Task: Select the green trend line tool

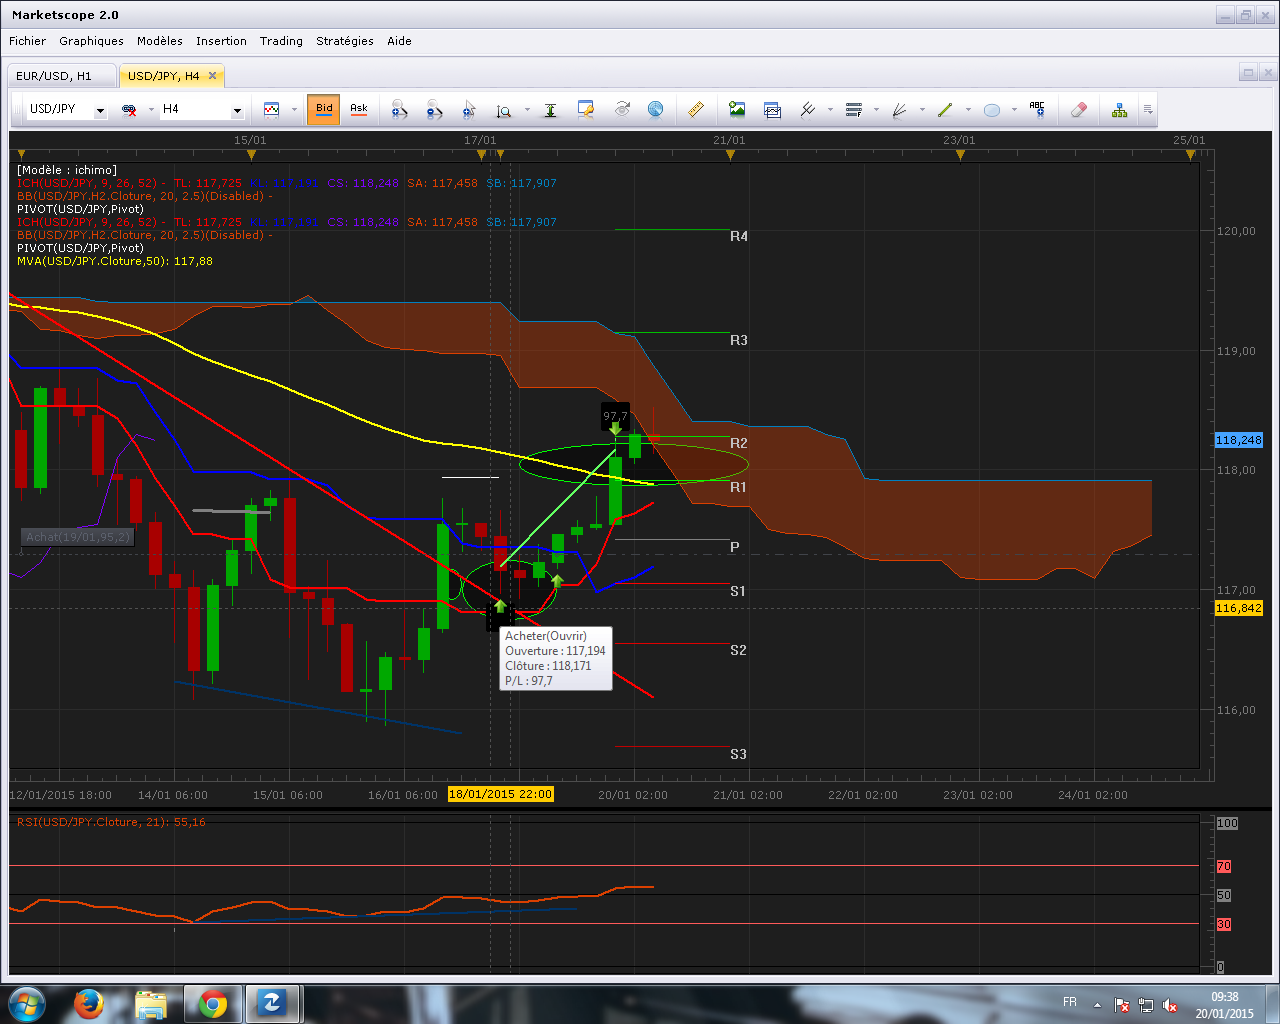Action: (945, 109)
